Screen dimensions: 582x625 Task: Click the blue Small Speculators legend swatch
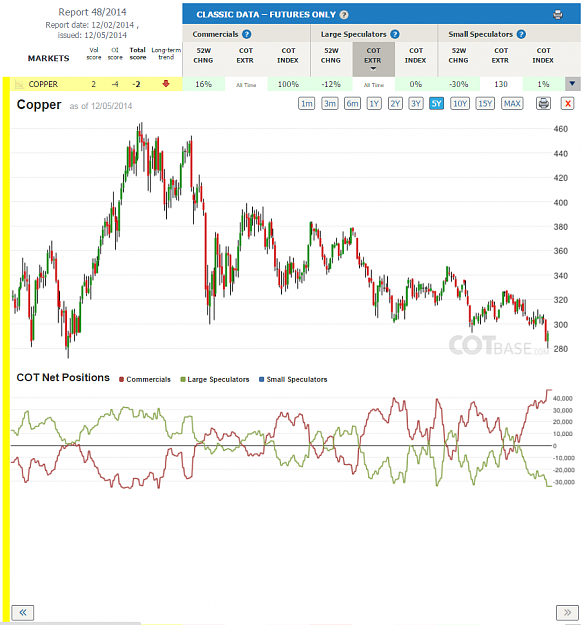coord(262,379)
